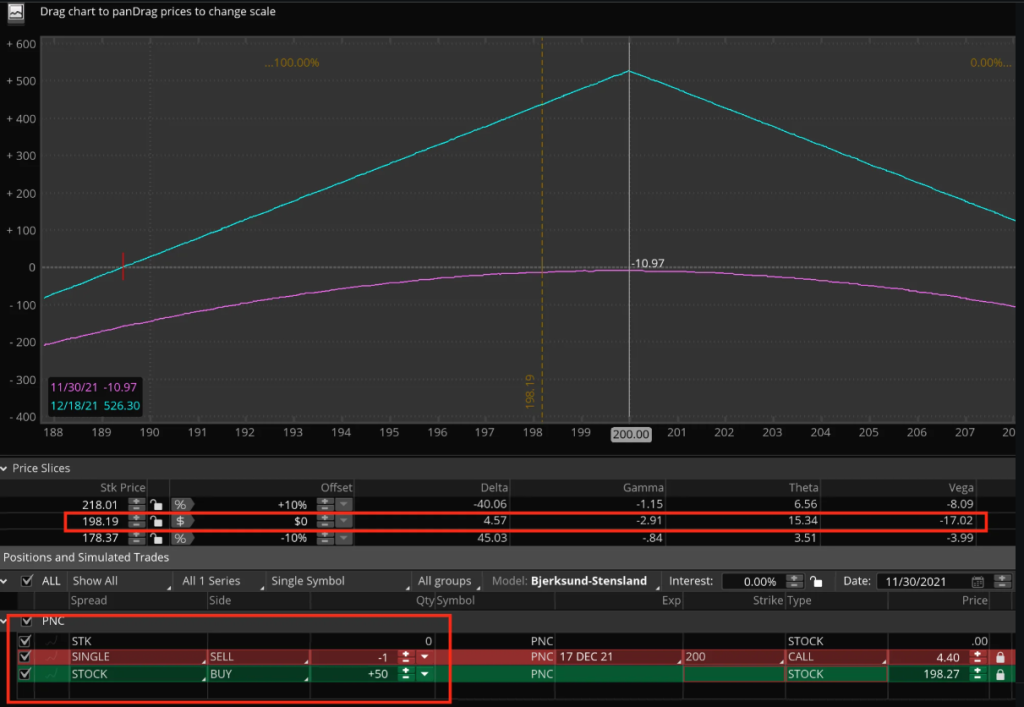Screen dimensions: 1024x707
Task: Click the +10% offset stepper
Action: click(x=325, y=505)
